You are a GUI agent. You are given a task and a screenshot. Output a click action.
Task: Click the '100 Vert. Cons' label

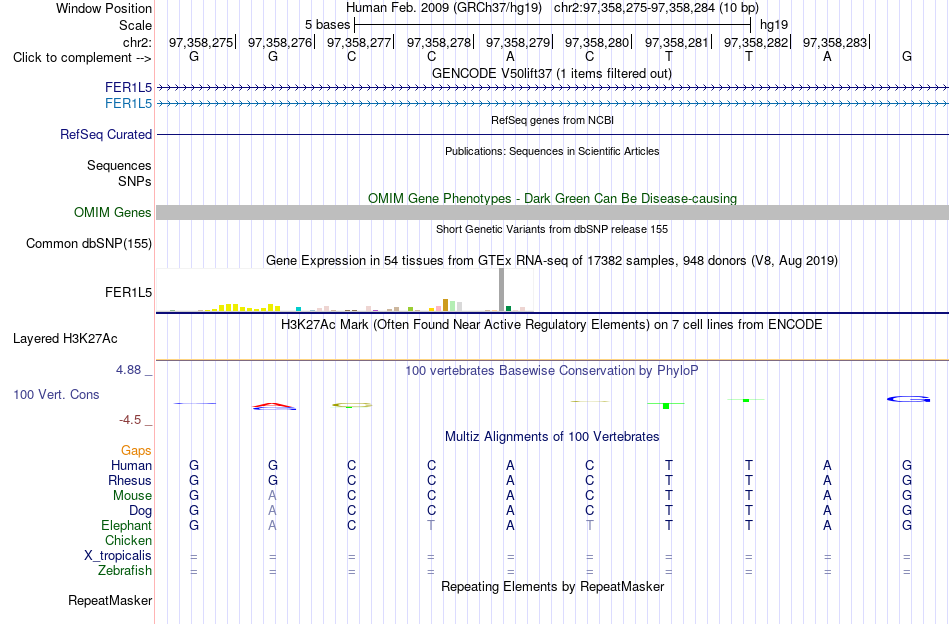coord(56,394)
